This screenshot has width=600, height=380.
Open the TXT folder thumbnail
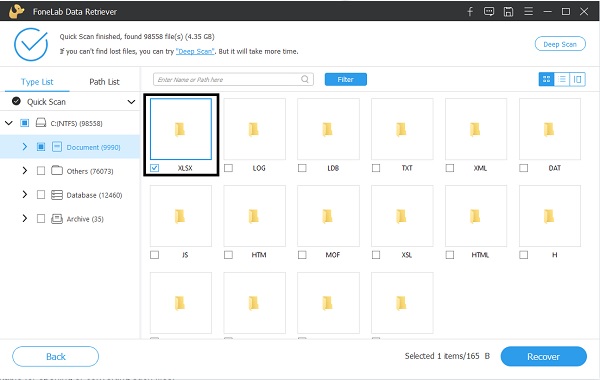tap(402, 129)
